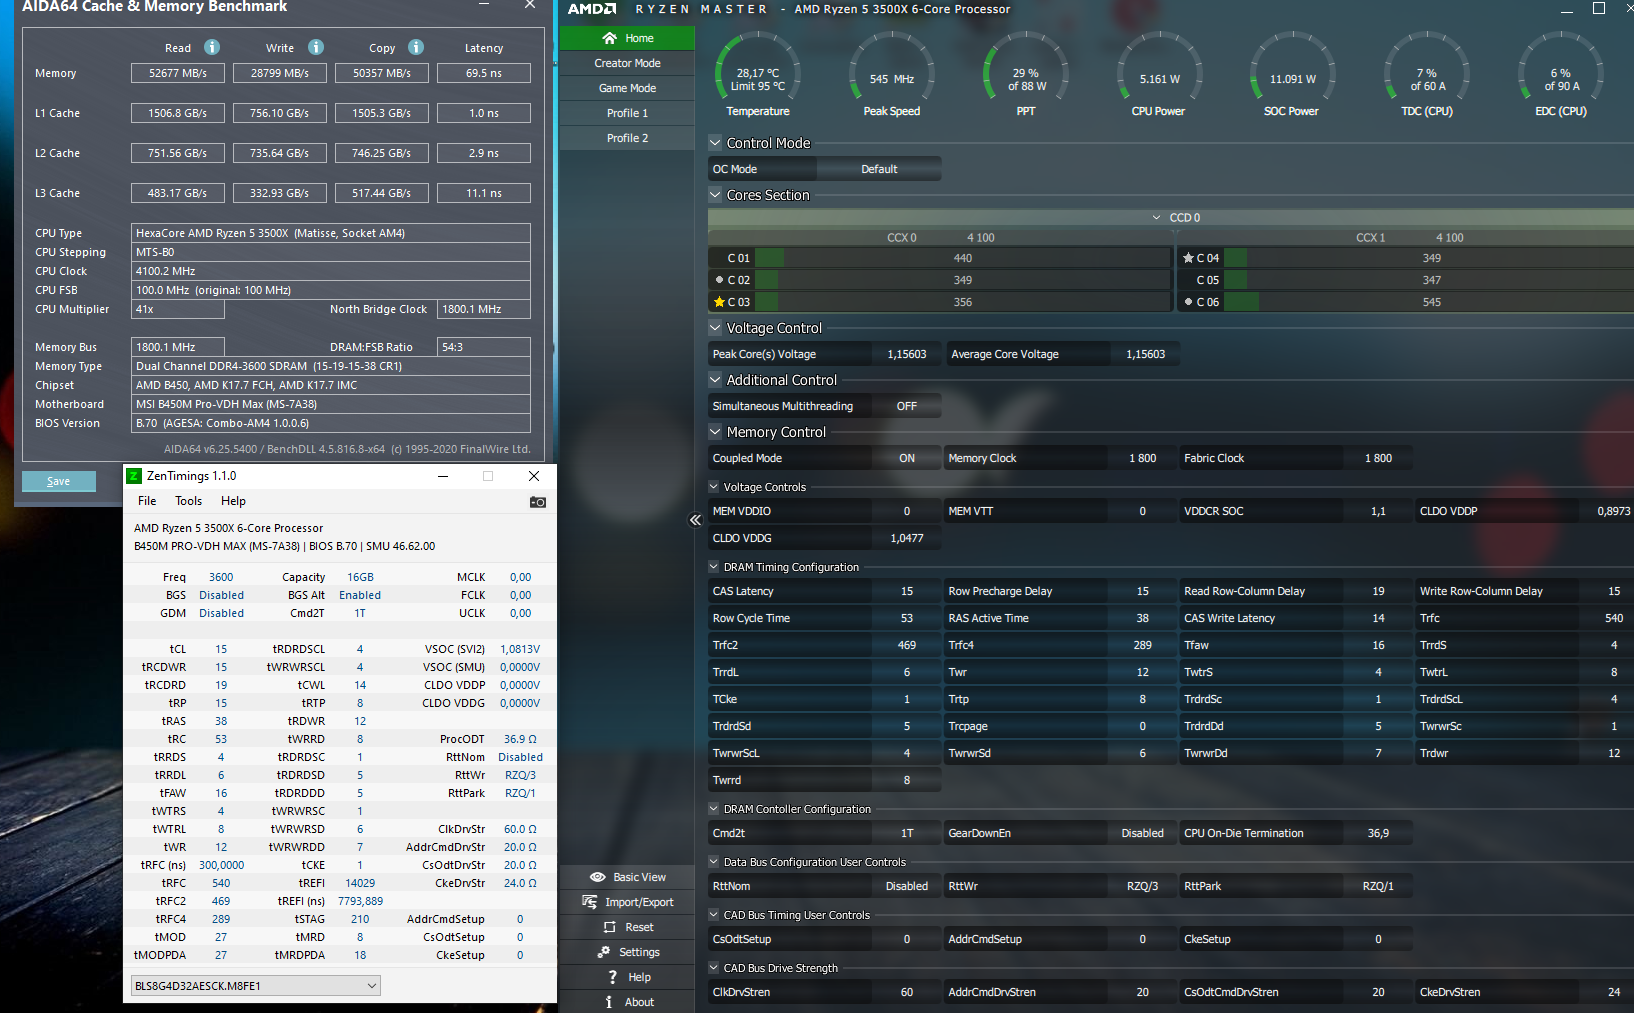
Task: Close the ZenTimings window
Action: (534, 476)
